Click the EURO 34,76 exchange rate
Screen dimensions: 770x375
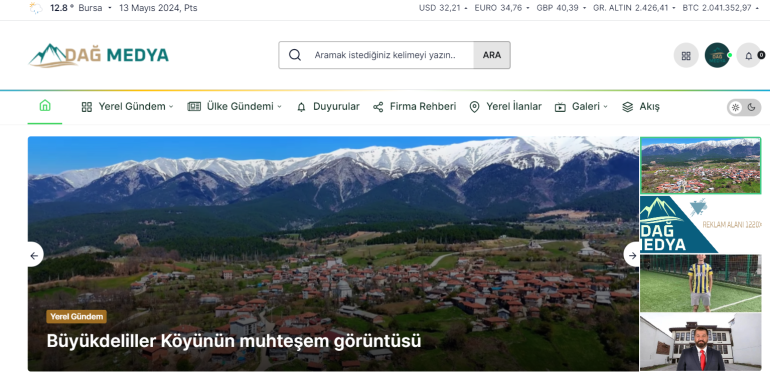click(498, 8)
